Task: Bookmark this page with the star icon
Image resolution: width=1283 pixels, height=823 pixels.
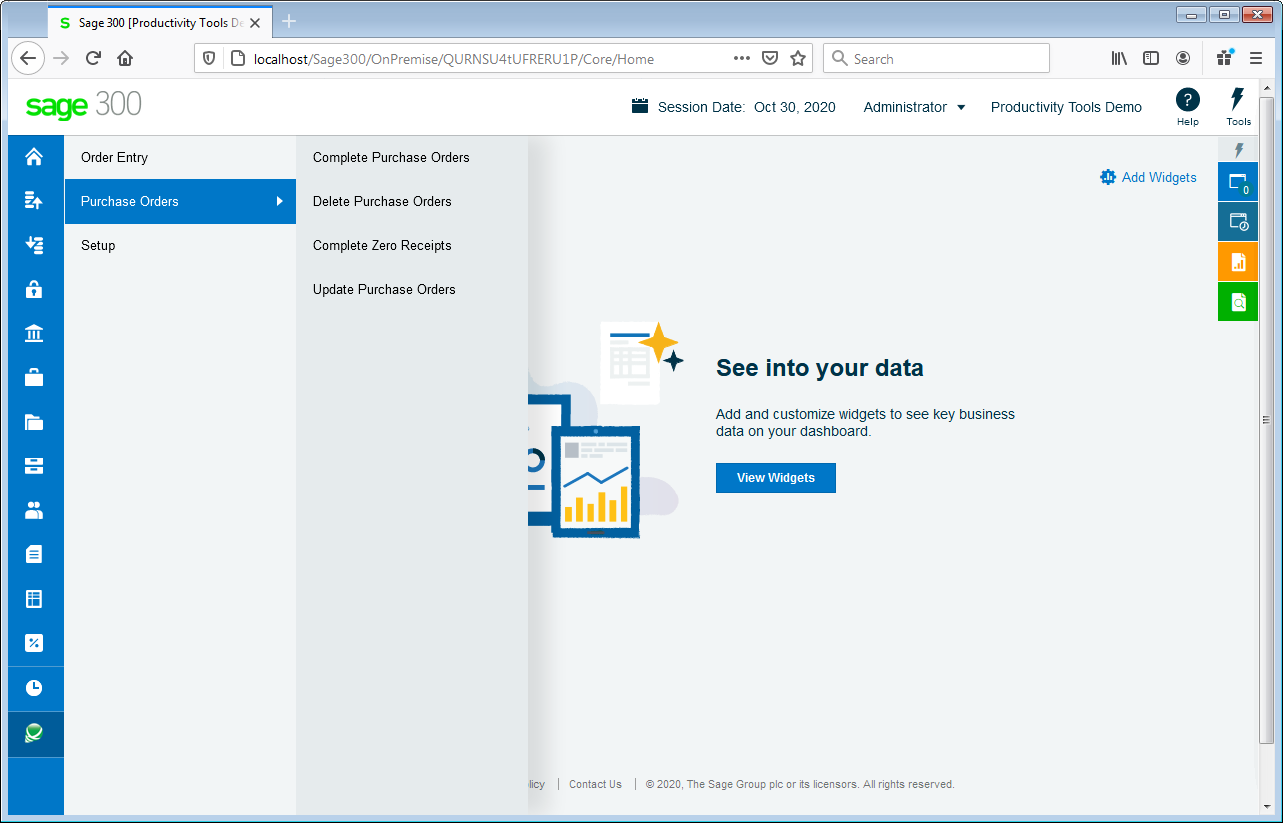Action: click(x=798, y=59)
